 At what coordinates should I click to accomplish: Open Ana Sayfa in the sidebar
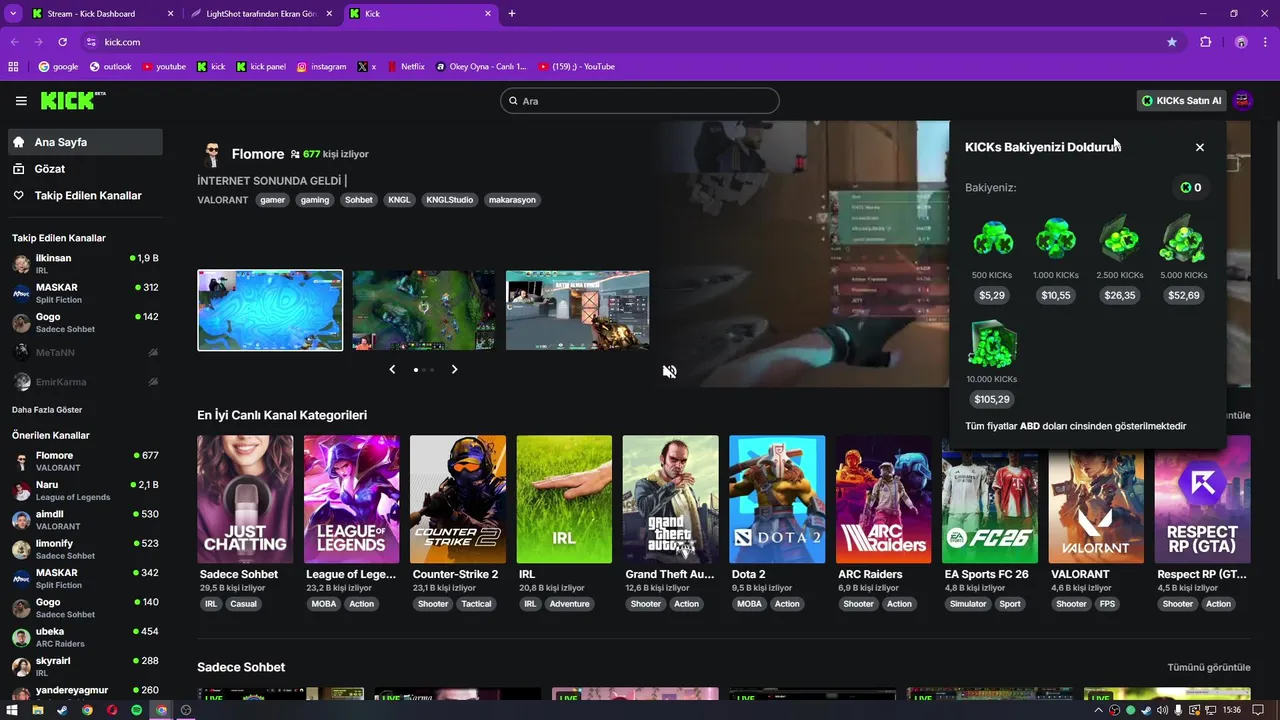(x=85, y=142)
